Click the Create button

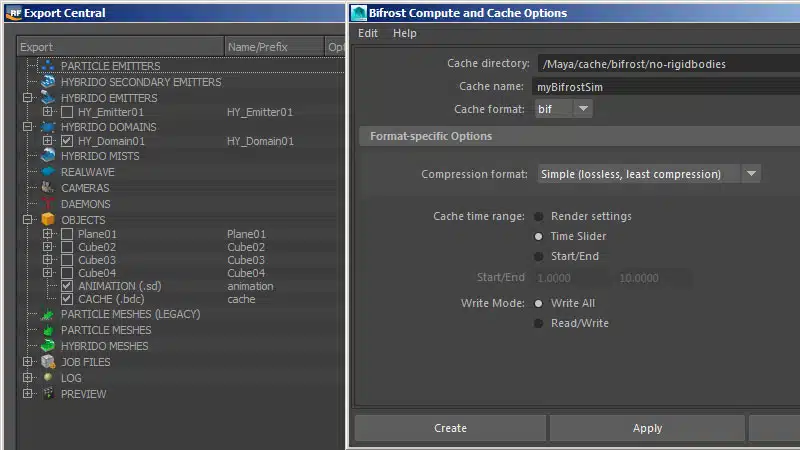(x=450, y=428)
